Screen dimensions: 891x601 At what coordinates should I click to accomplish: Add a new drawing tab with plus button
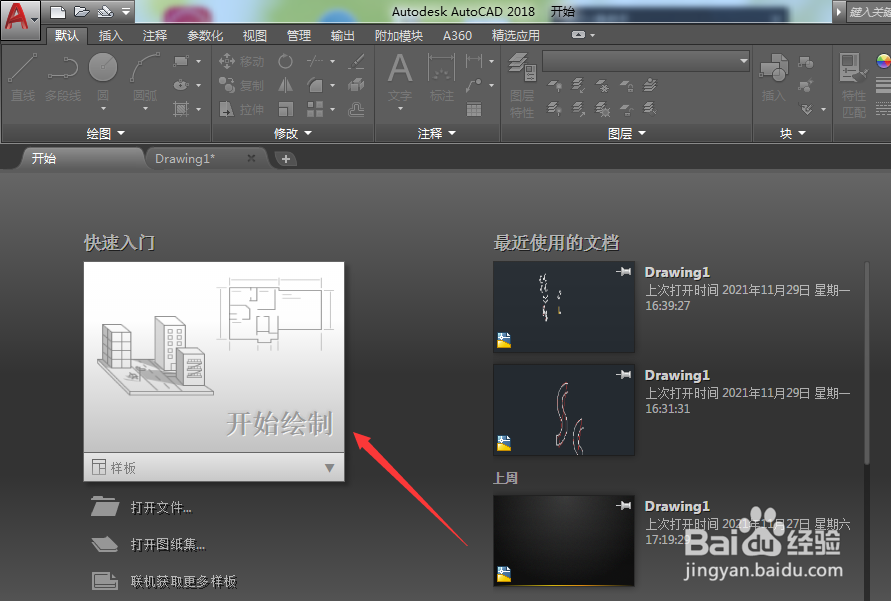click(286, 159)
